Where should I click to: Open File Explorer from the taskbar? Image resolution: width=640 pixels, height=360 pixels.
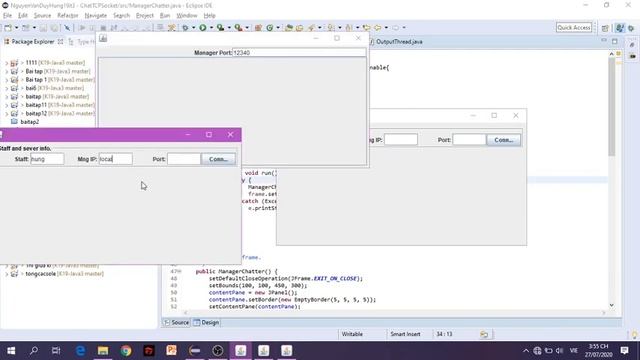tap(103, 351)
